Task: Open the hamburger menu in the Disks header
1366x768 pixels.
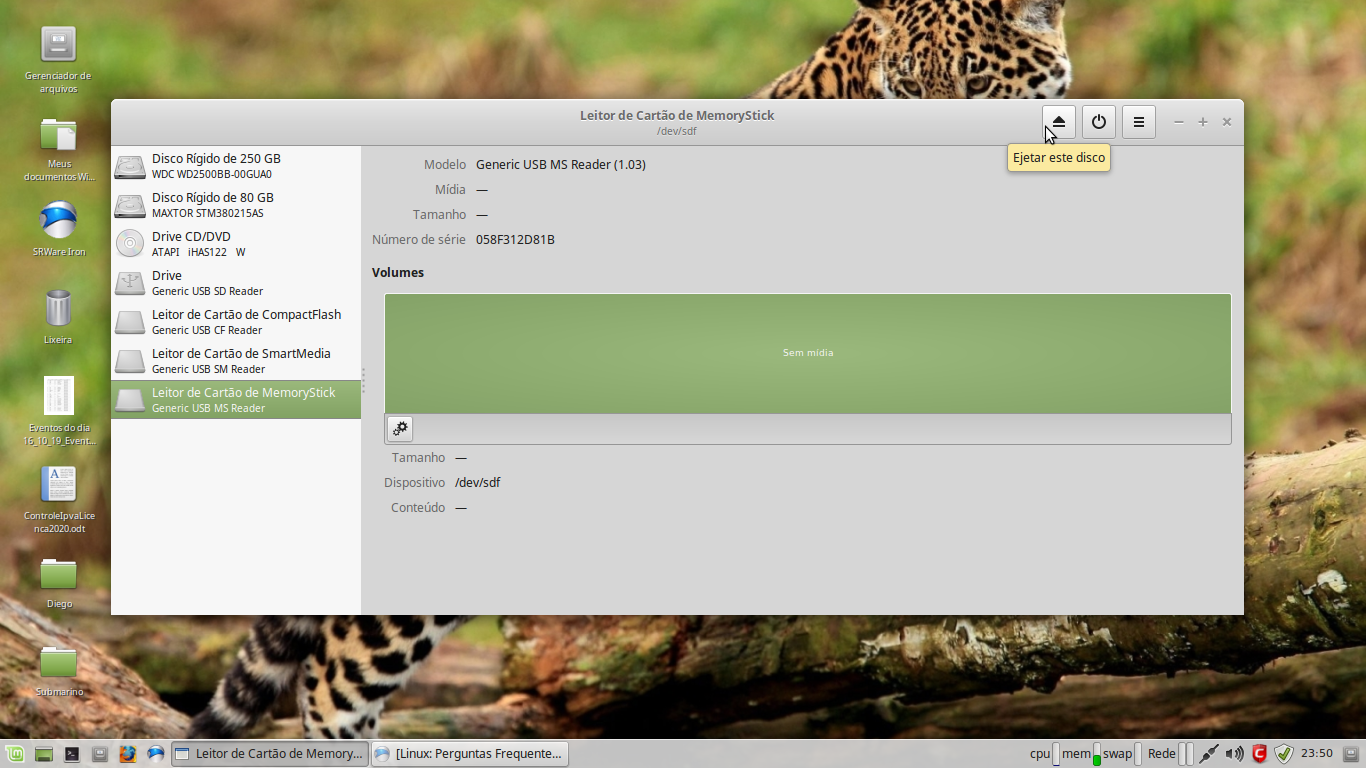Action: pos(1138,122)
